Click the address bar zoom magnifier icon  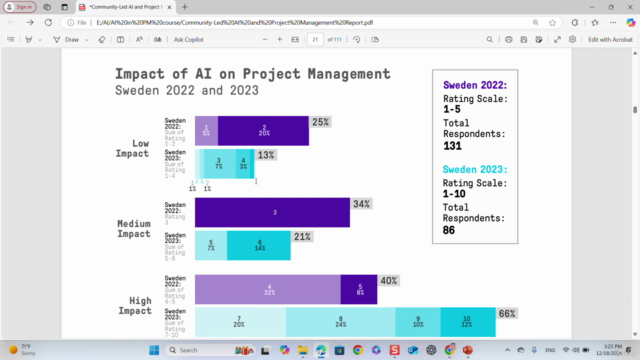pyautogui.click(x=536, y=22)
